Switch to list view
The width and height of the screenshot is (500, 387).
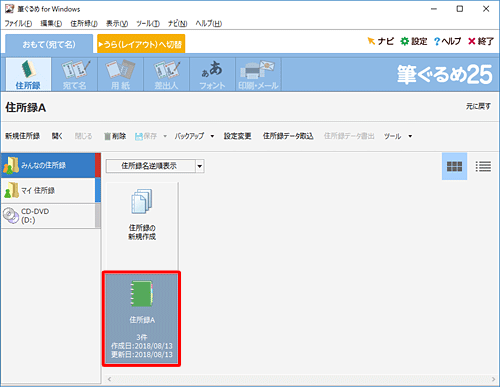pyautogui.click(x=483, y=166)
